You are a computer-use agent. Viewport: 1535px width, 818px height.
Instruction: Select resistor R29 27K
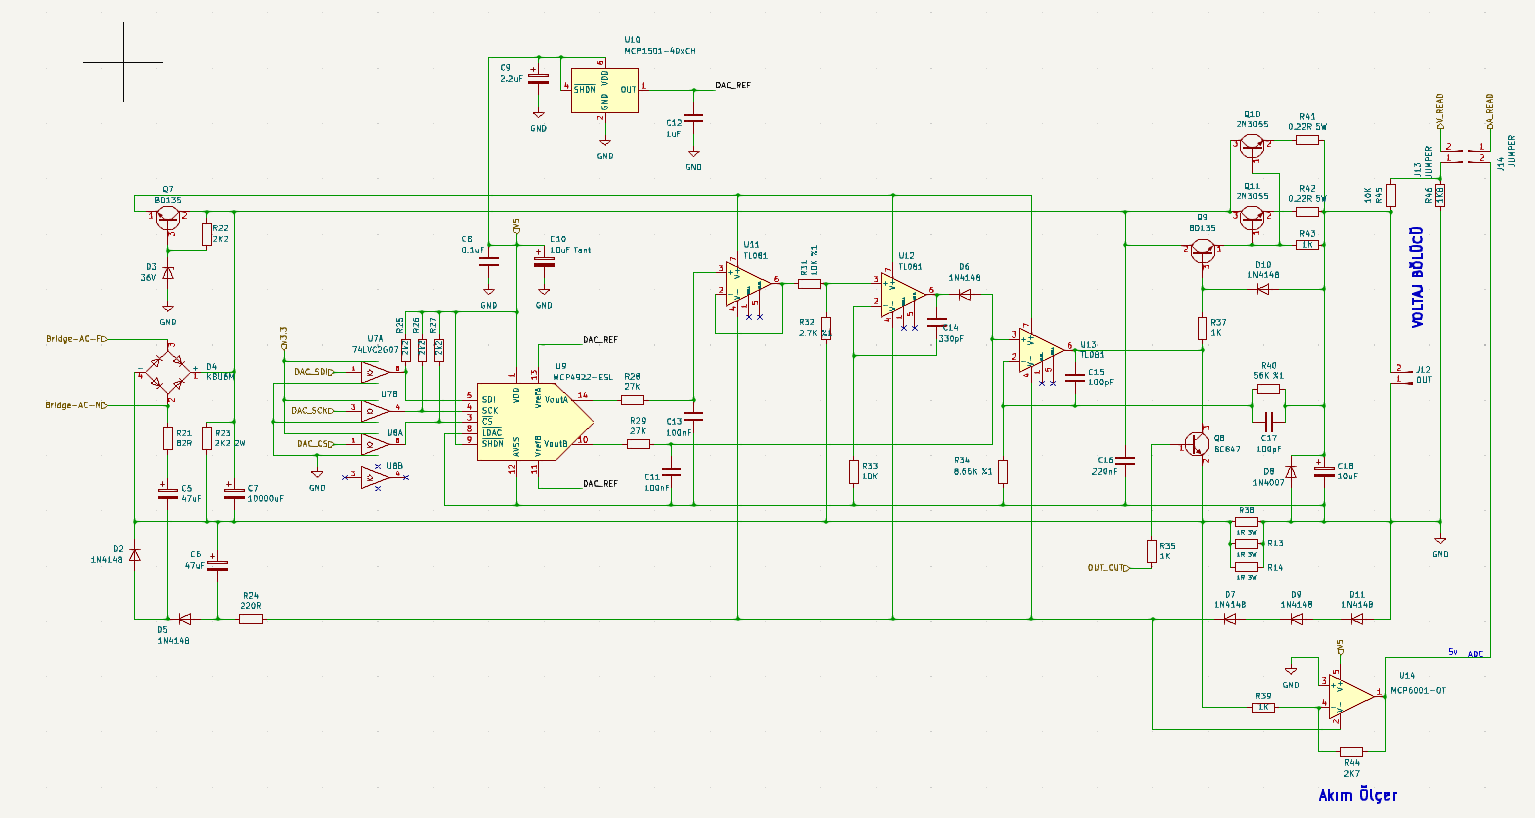[638, 443]
